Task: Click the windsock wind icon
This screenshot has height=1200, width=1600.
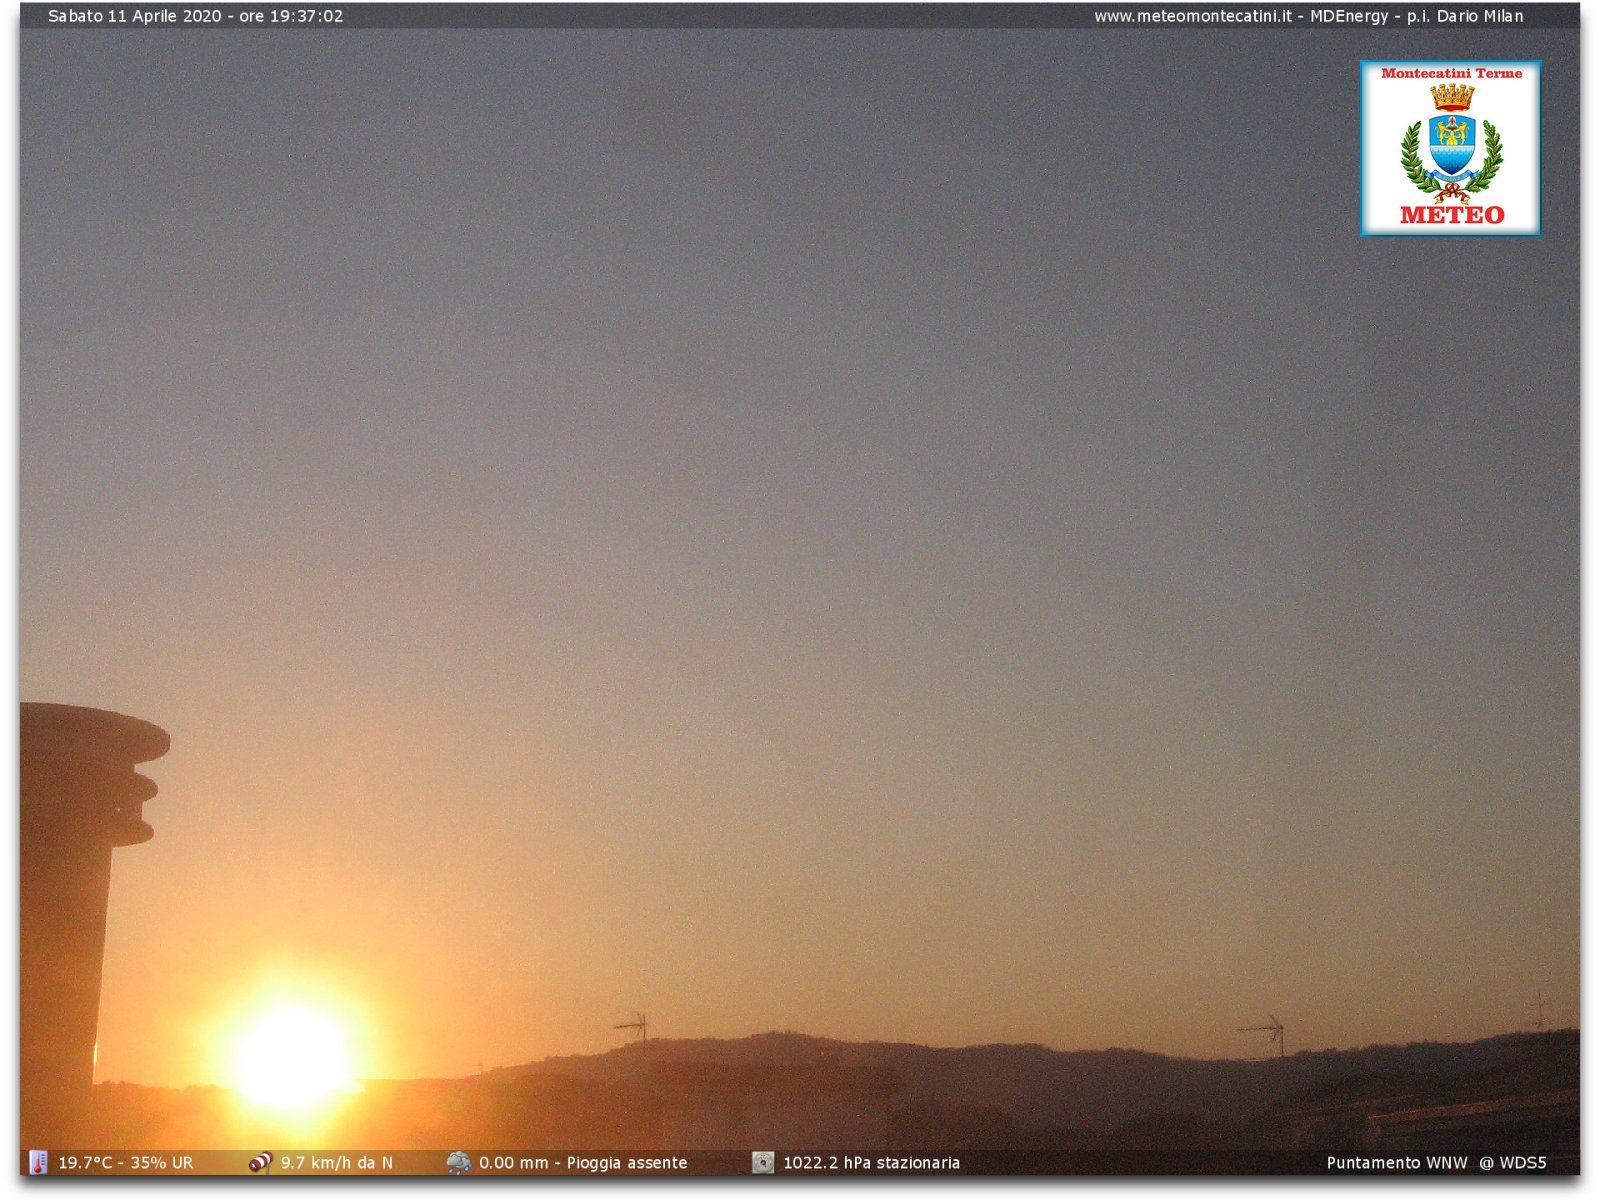Action: (x=260, y=1162)
